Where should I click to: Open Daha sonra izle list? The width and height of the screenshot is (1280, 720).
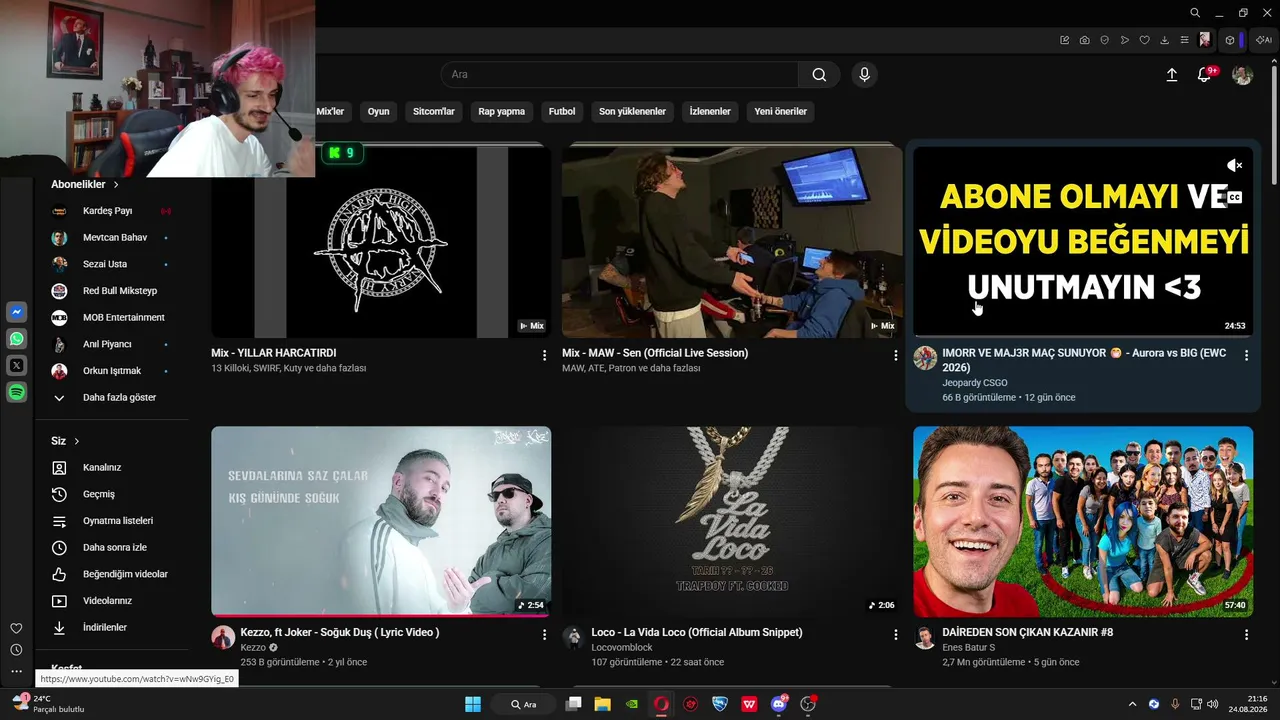(x=110, y=548)
